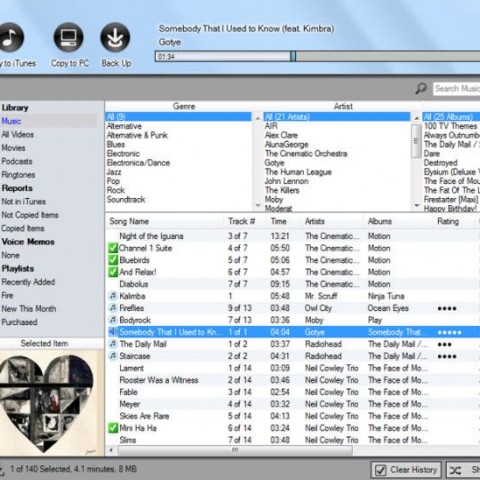This screenshot has width=480, height=480.
Task: Sort by the Song Name column header
Action: (x=165, y=221)
